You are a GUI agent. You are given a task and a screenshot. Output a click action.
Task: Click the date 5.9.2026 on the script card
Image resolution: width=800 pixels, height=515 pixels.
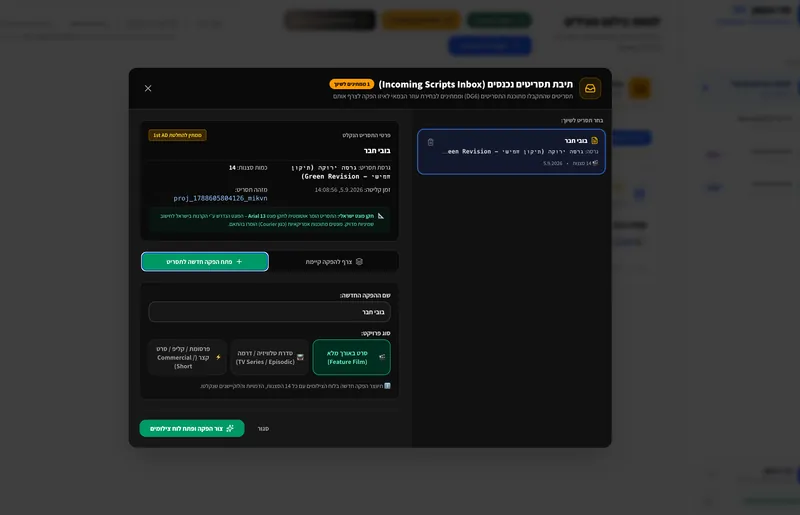click(x=553, y=163)
